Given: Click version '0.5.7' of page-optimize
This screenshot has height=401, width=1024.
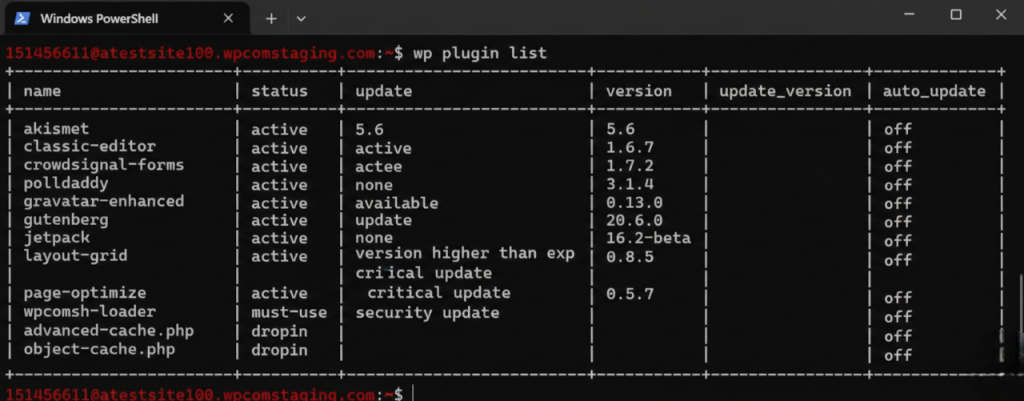Looking at the screenshot, I should pyautogui.click(x=630, y=294).
